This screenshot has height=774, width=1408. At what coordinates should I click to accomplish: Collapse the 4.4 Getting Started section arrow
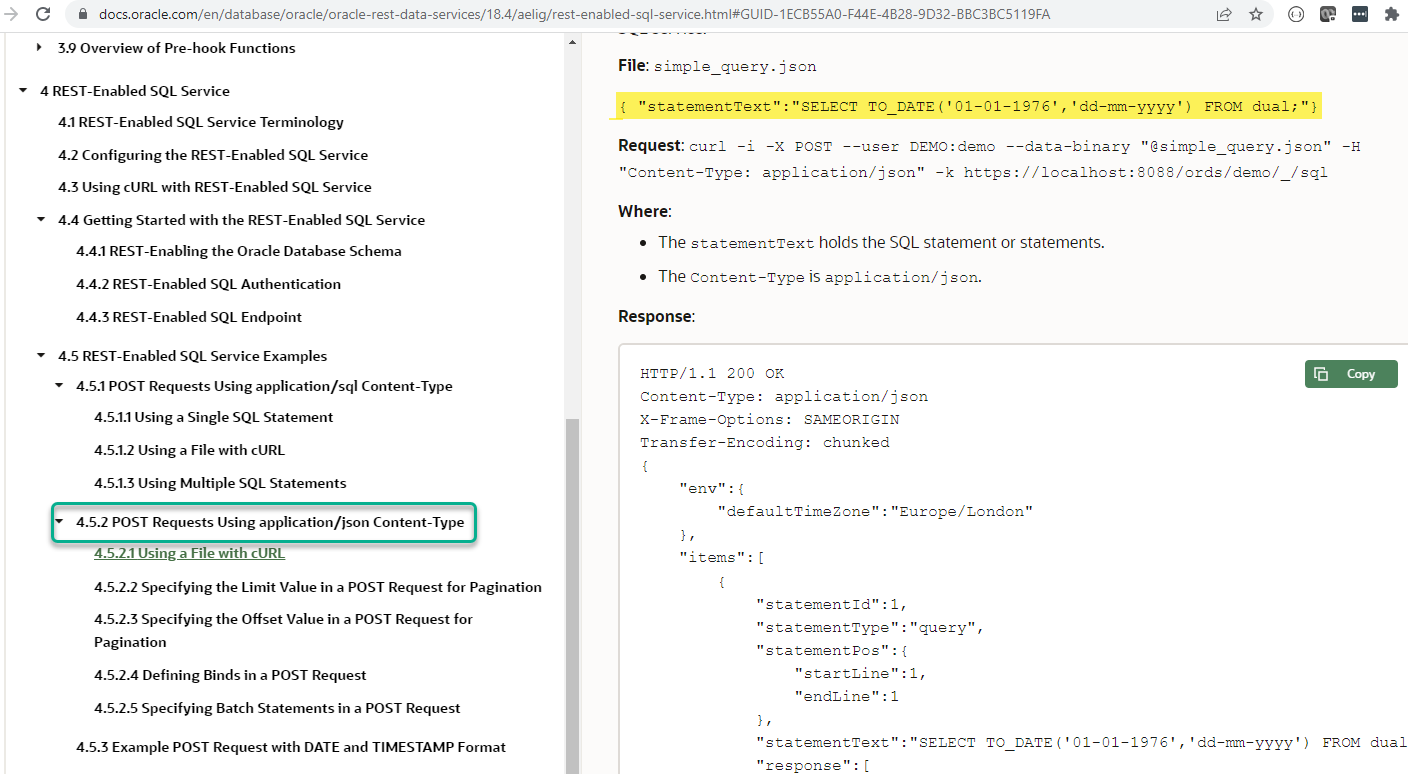(x=41, y=220)
